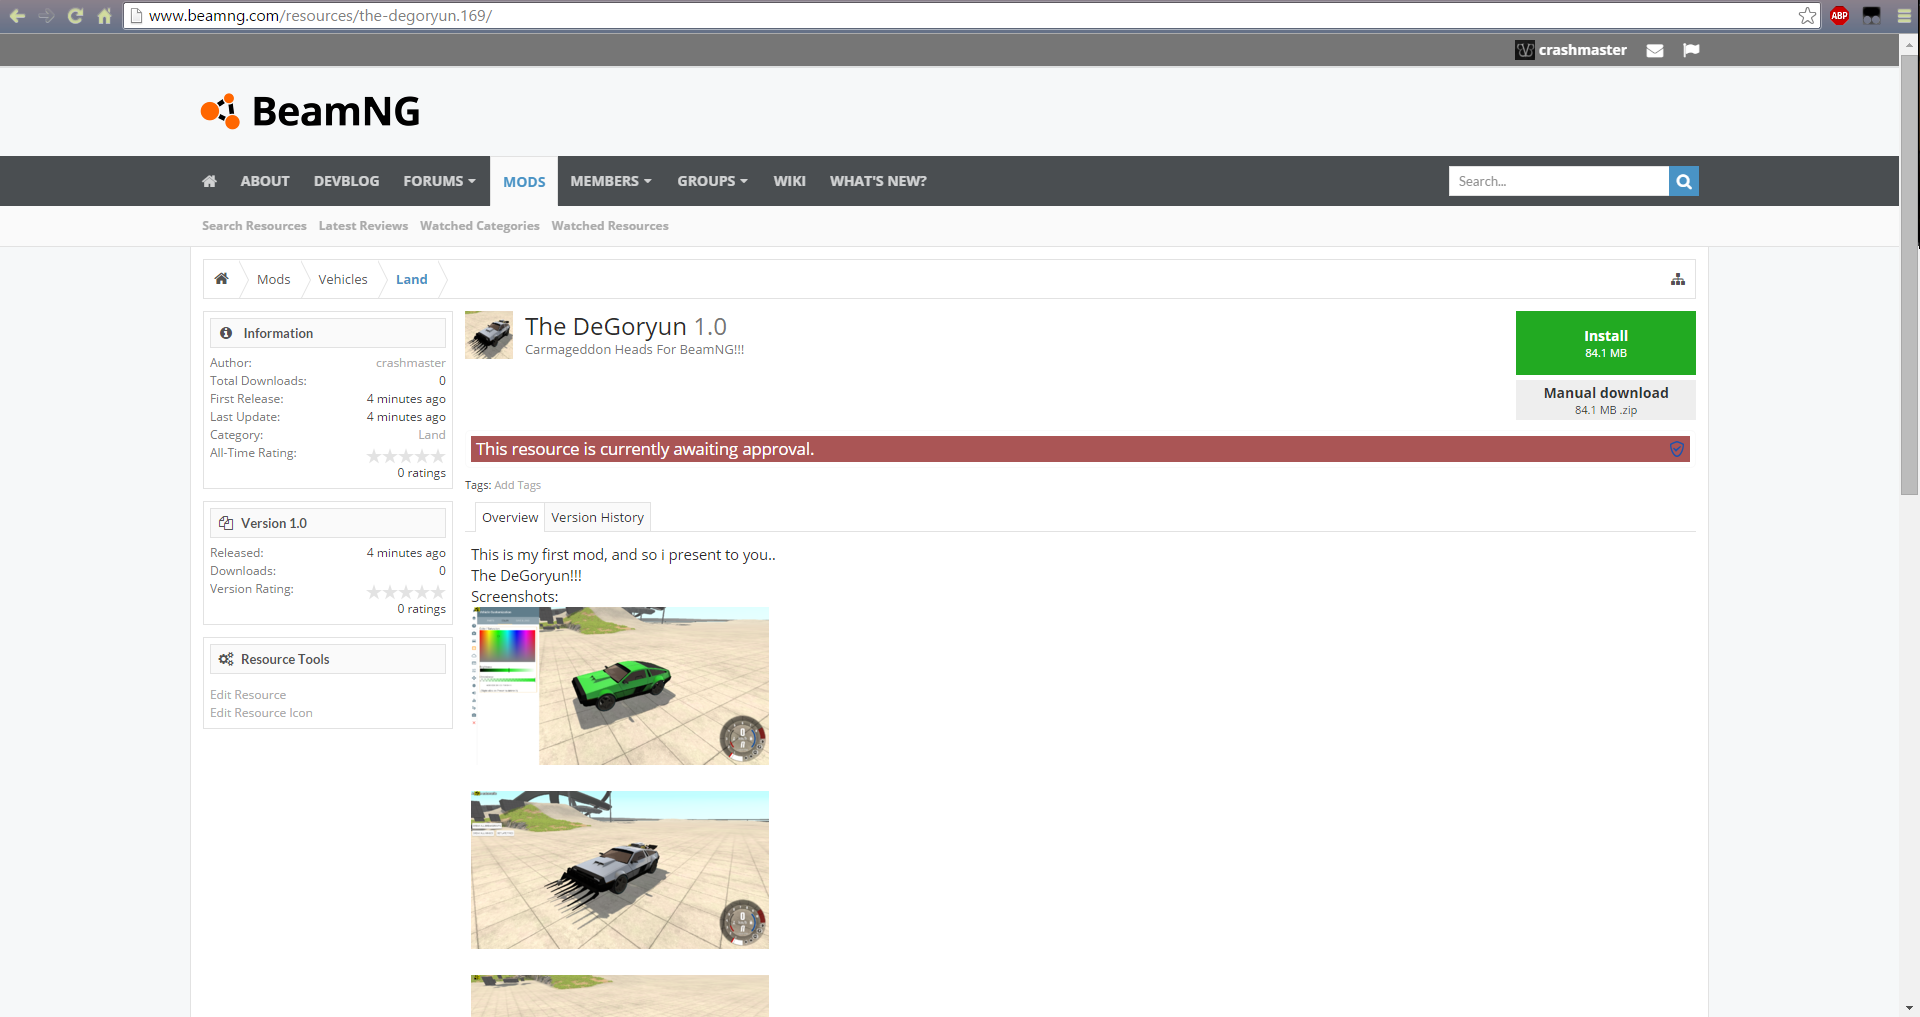
Task: Open the sitemap icon in breadcrumb bar
Action: coord(1678,279)
